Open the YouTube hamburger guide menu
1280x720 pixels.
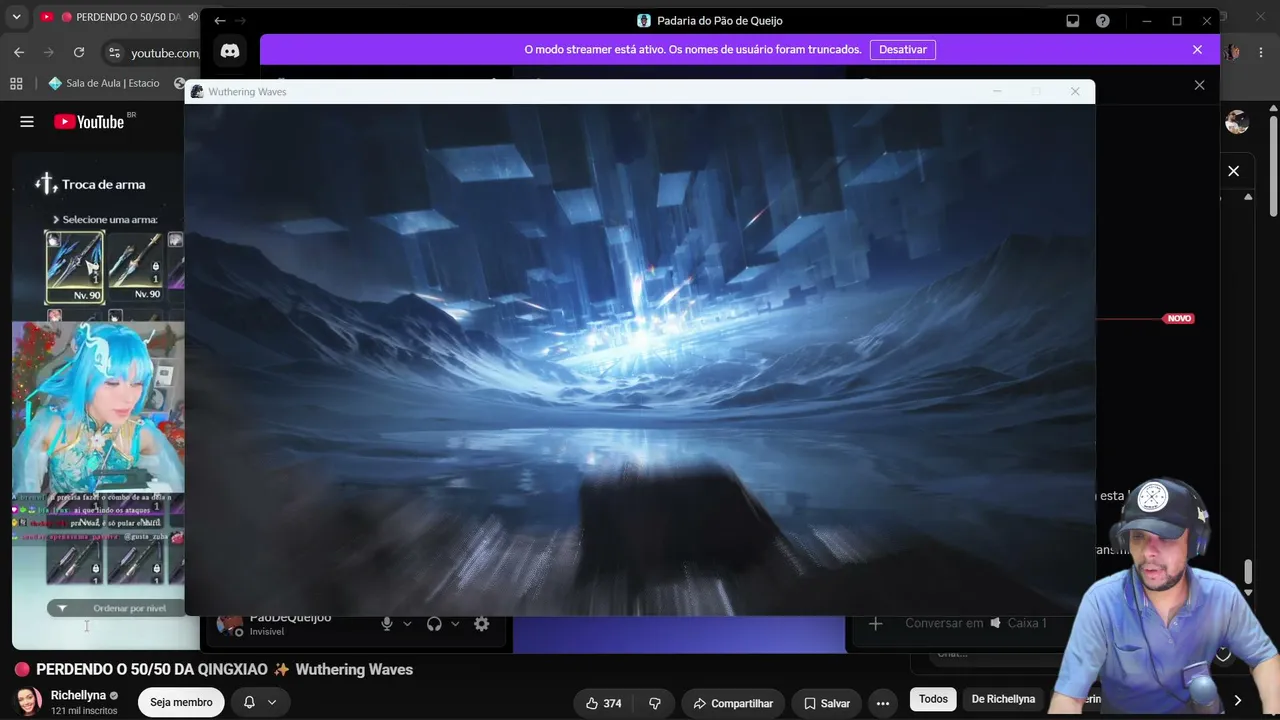point(27,122)
